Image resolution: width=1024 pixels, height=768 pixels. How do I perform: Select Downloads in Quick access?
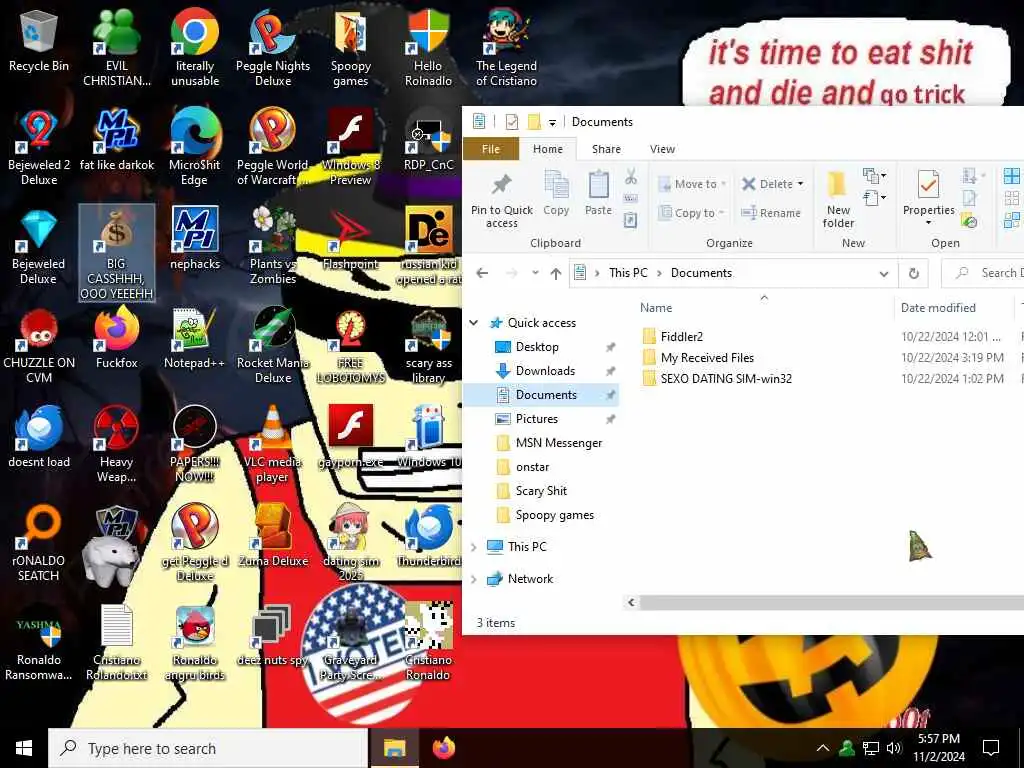point(545,371)
